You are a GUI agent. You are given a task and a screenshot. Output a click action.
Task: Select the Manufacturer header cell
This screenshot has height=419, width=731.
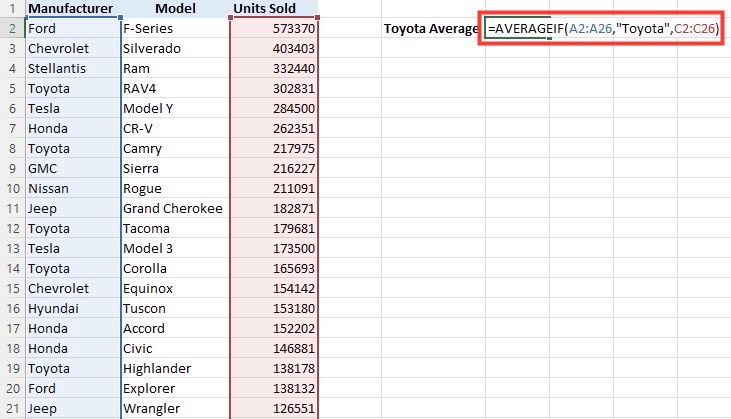point(73,8)
